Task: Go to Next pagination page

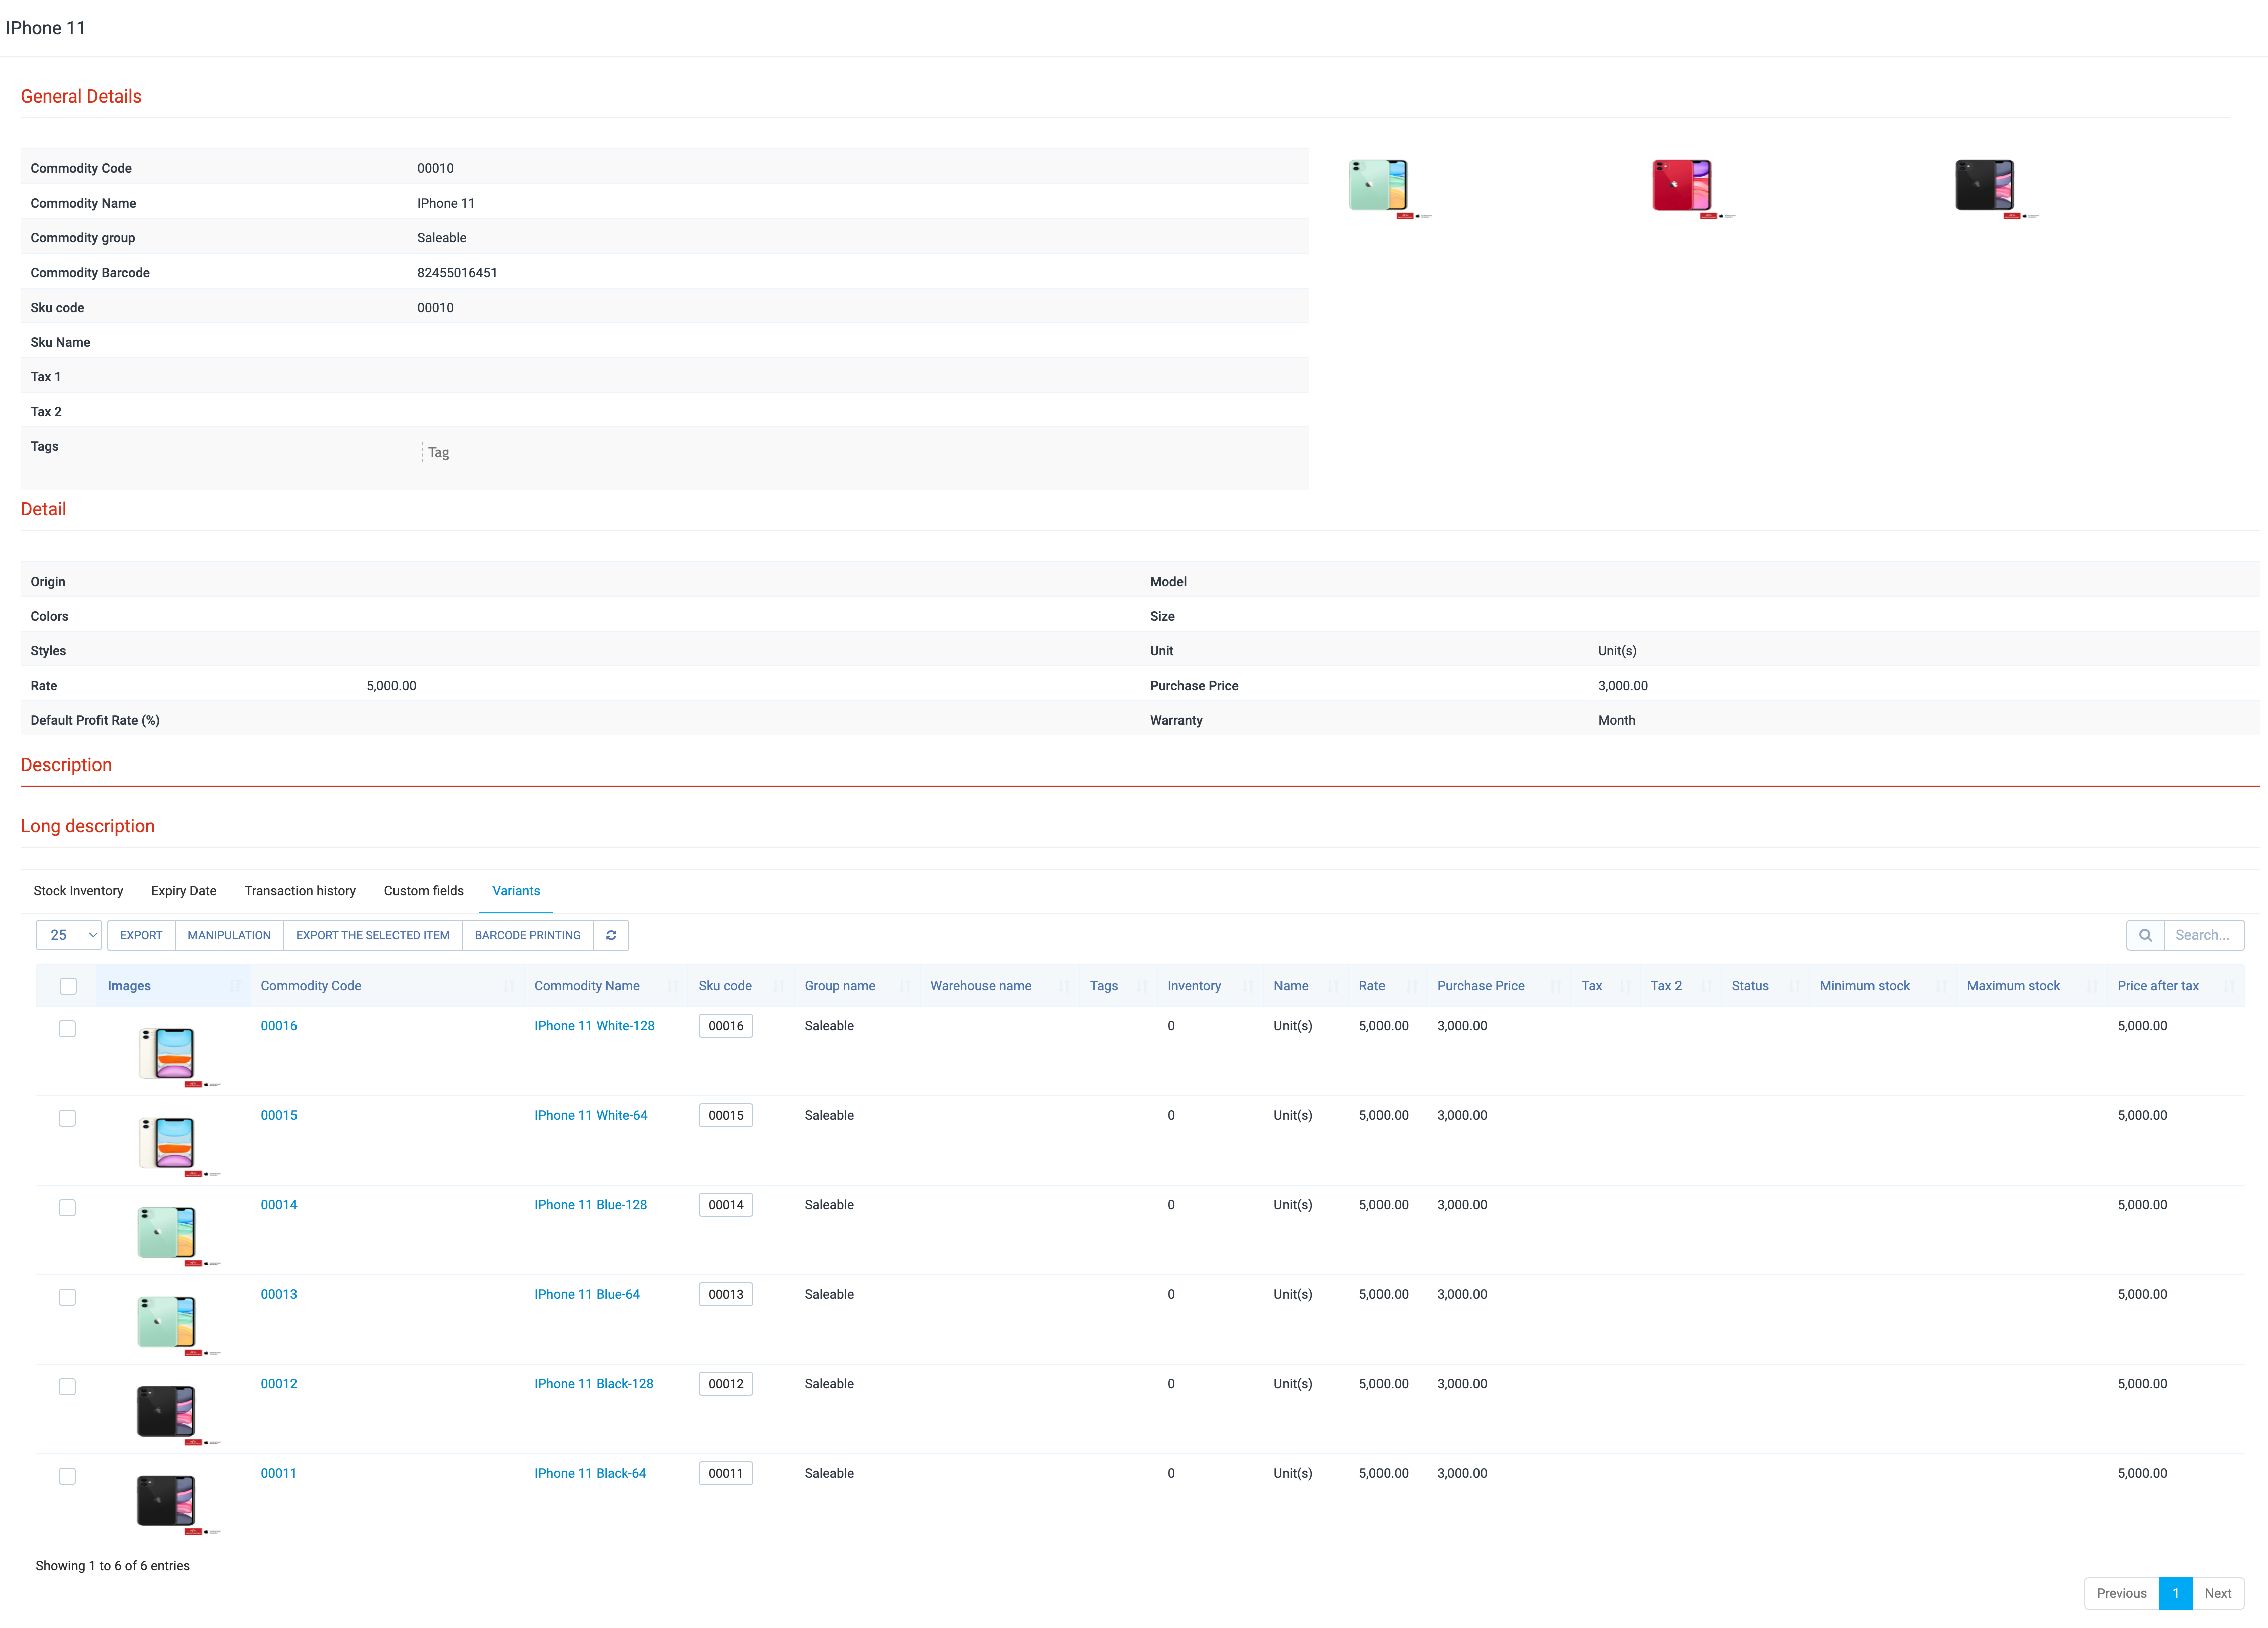Action: 2217,1593
